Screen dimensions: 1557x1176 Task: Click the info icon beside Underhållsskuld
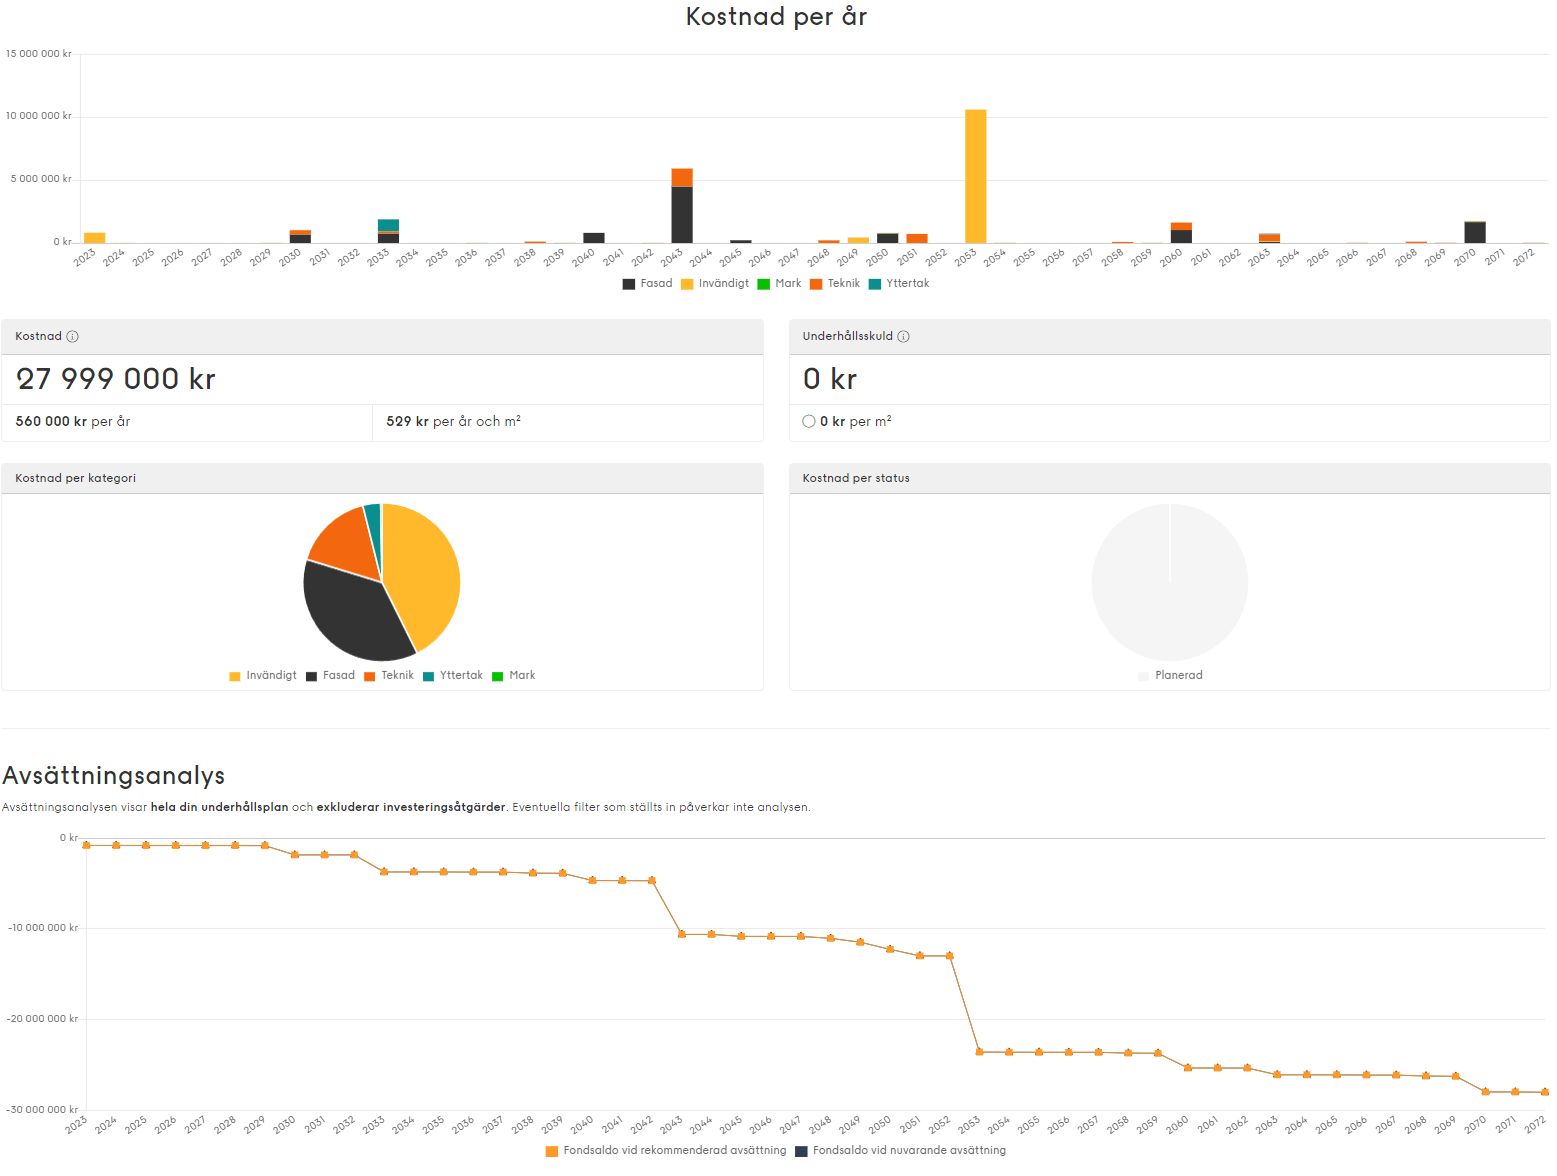coord(903,337)
